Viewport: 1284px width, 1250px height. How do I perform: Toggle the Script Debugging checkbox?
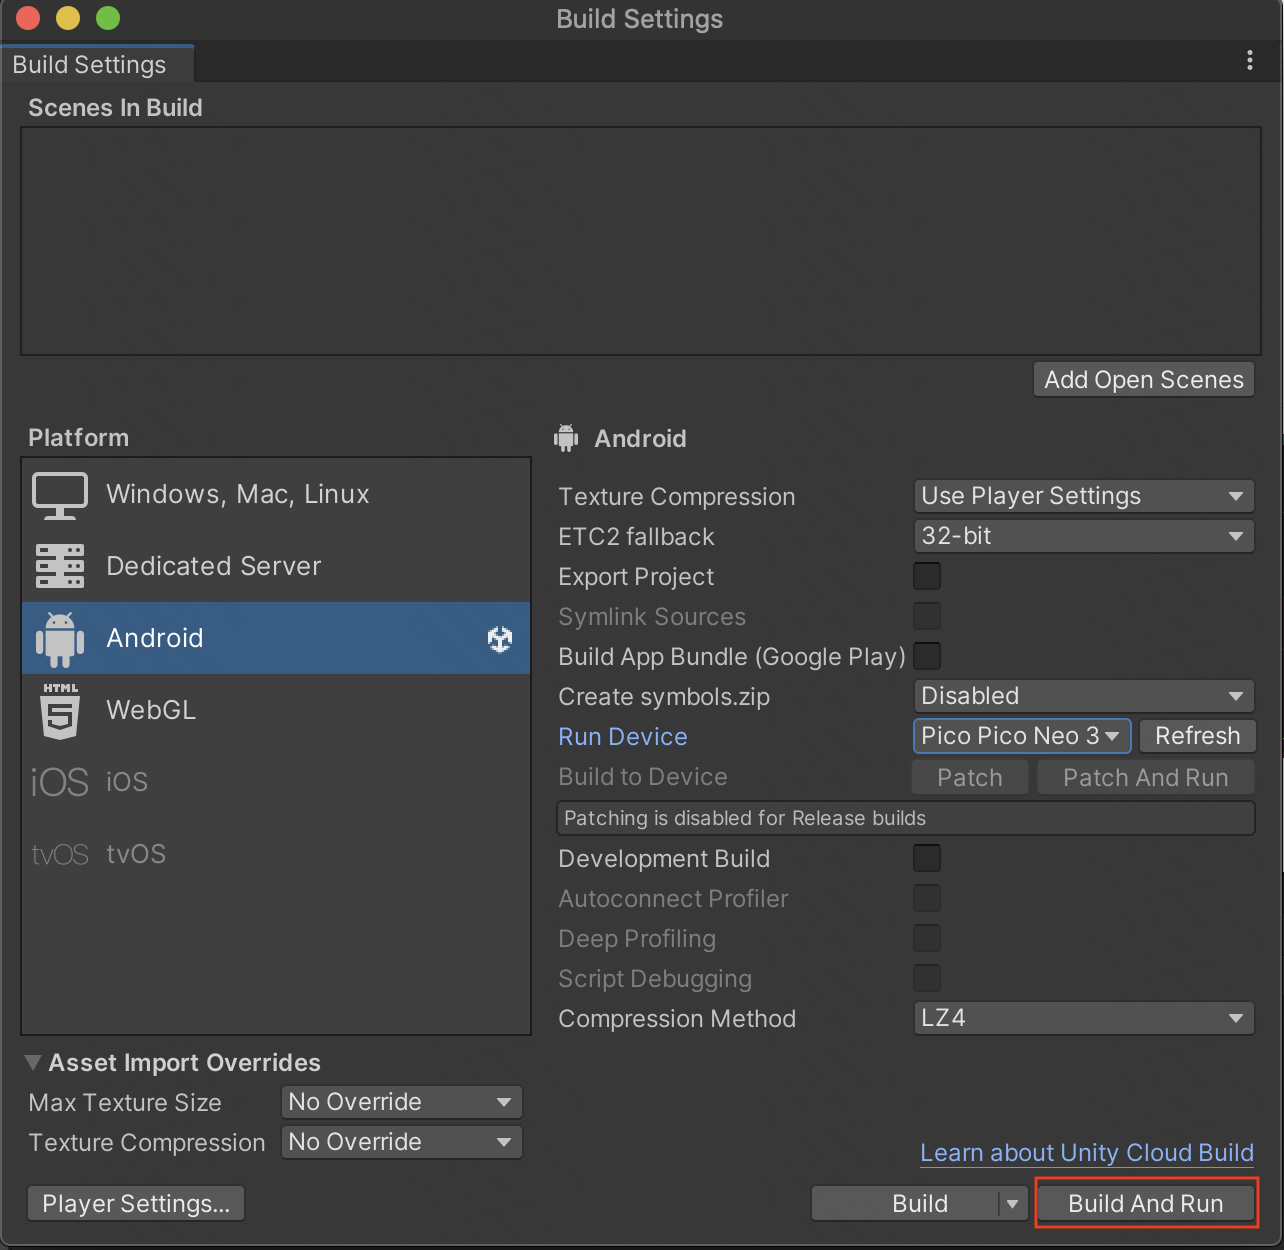927,978
